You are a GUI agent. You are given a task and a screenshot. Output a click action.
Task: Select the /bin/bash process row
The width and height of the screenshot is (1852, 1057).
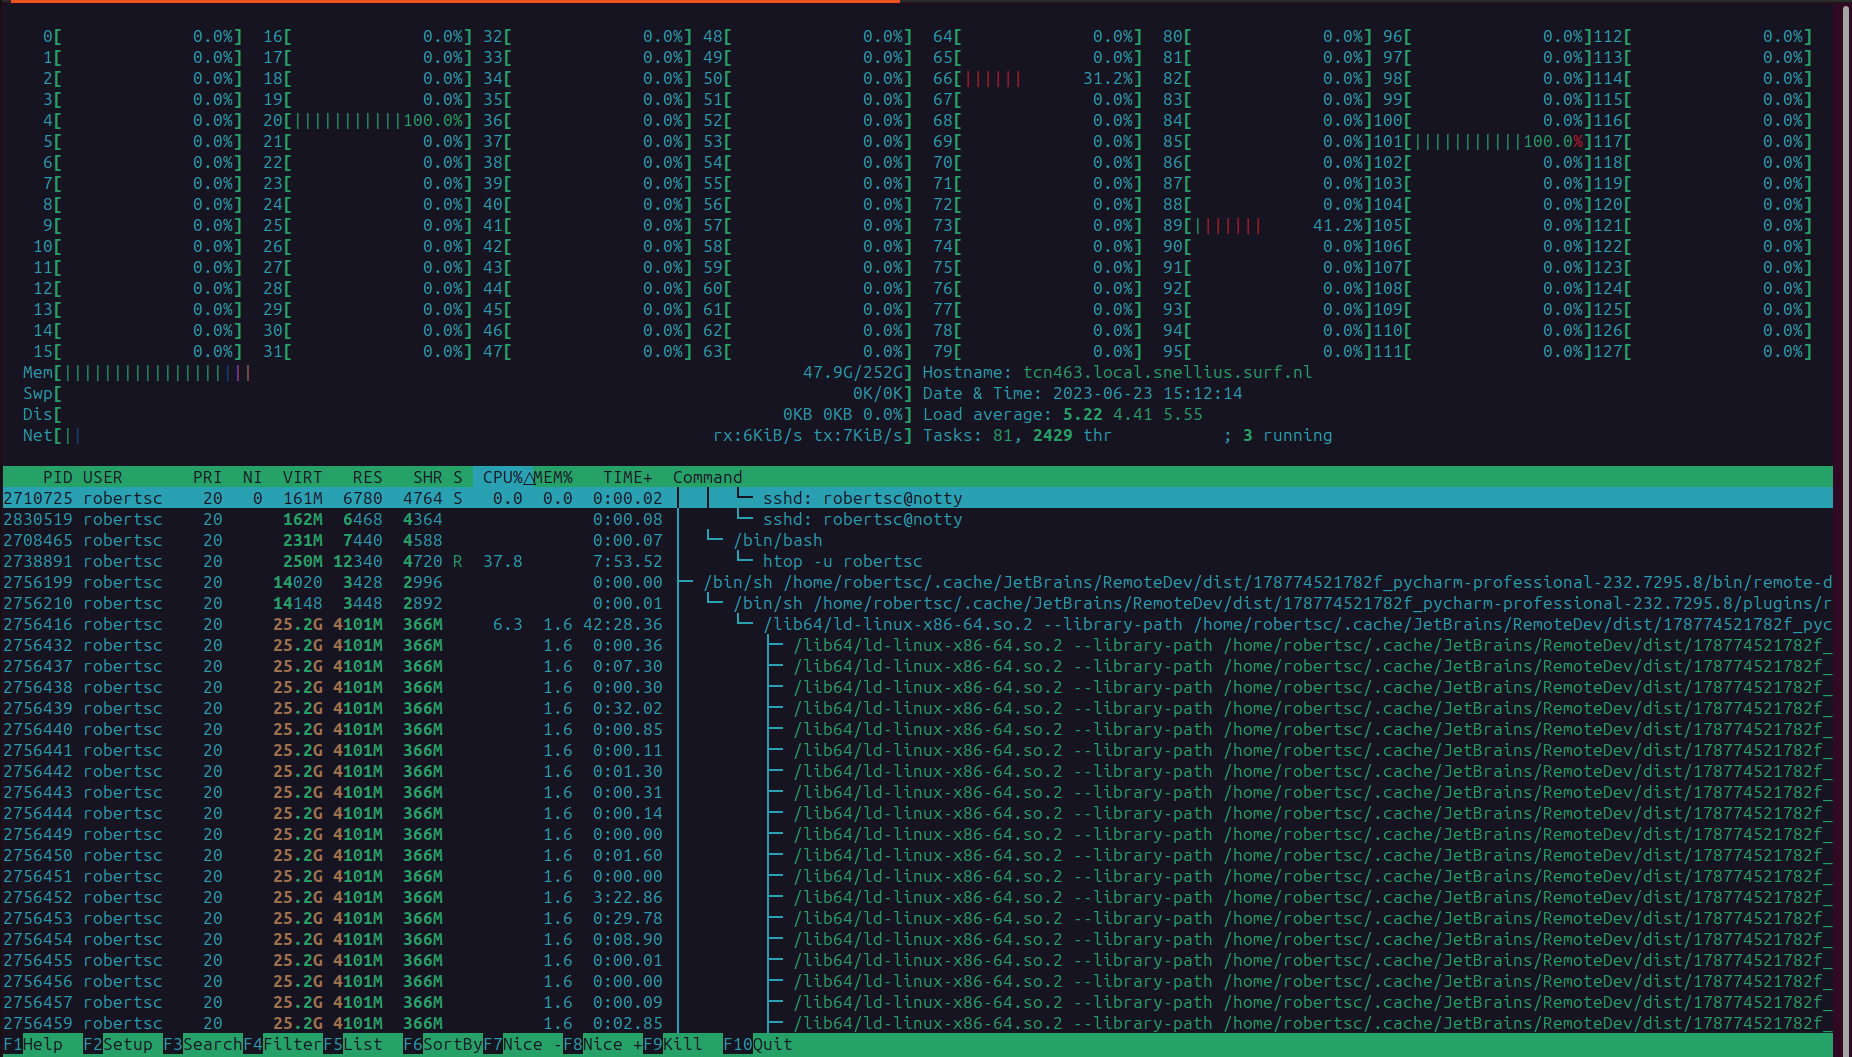point(918,540)
